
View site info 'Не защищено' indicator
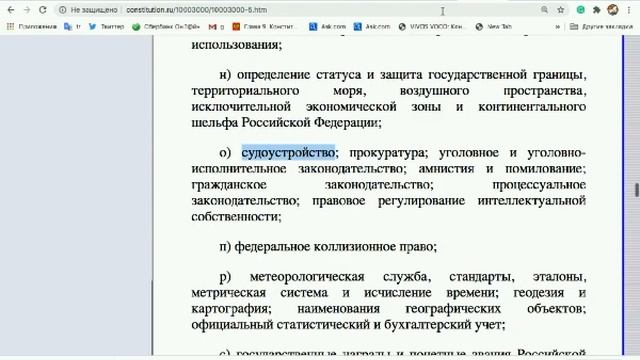88,10
